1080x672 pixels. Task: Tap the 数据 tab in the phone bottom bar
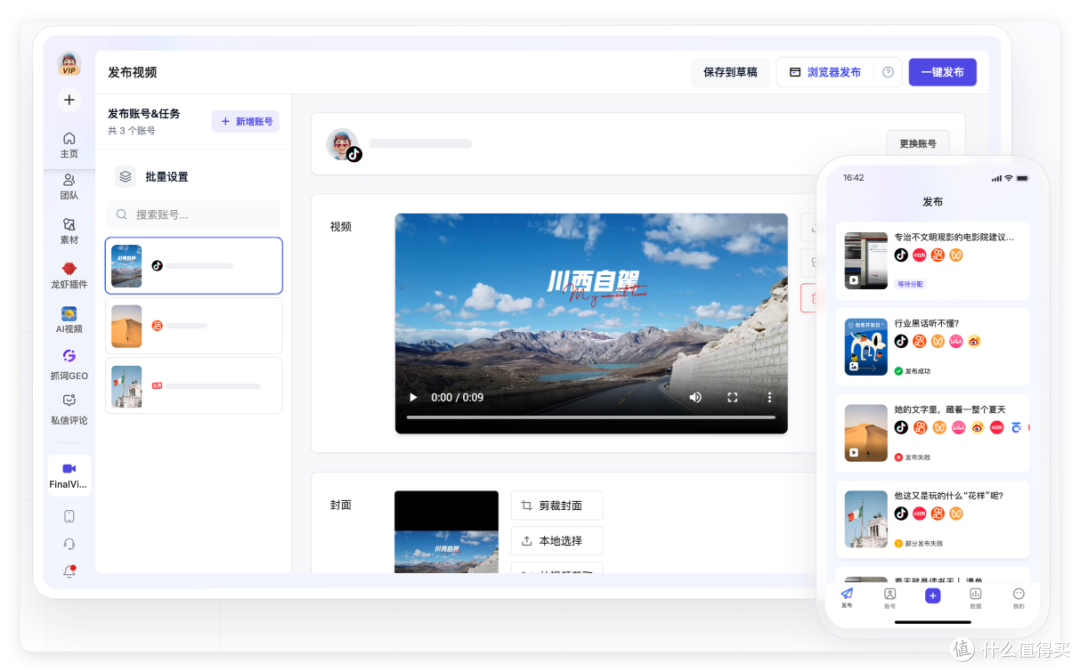pos(975,597)
